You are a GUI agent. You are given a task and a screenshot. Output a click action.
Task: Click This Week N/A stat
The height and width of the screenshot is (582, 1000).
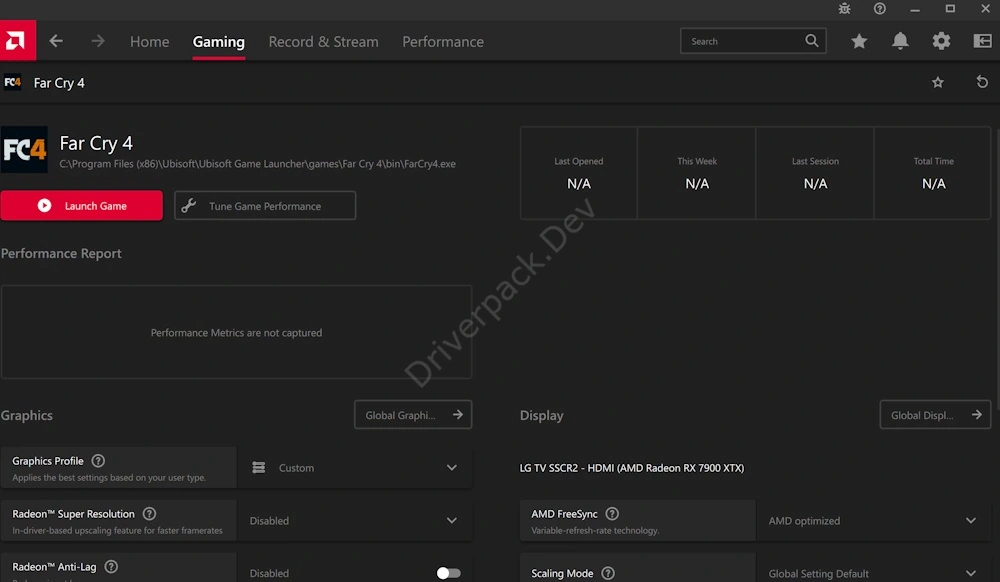[696, 173]
